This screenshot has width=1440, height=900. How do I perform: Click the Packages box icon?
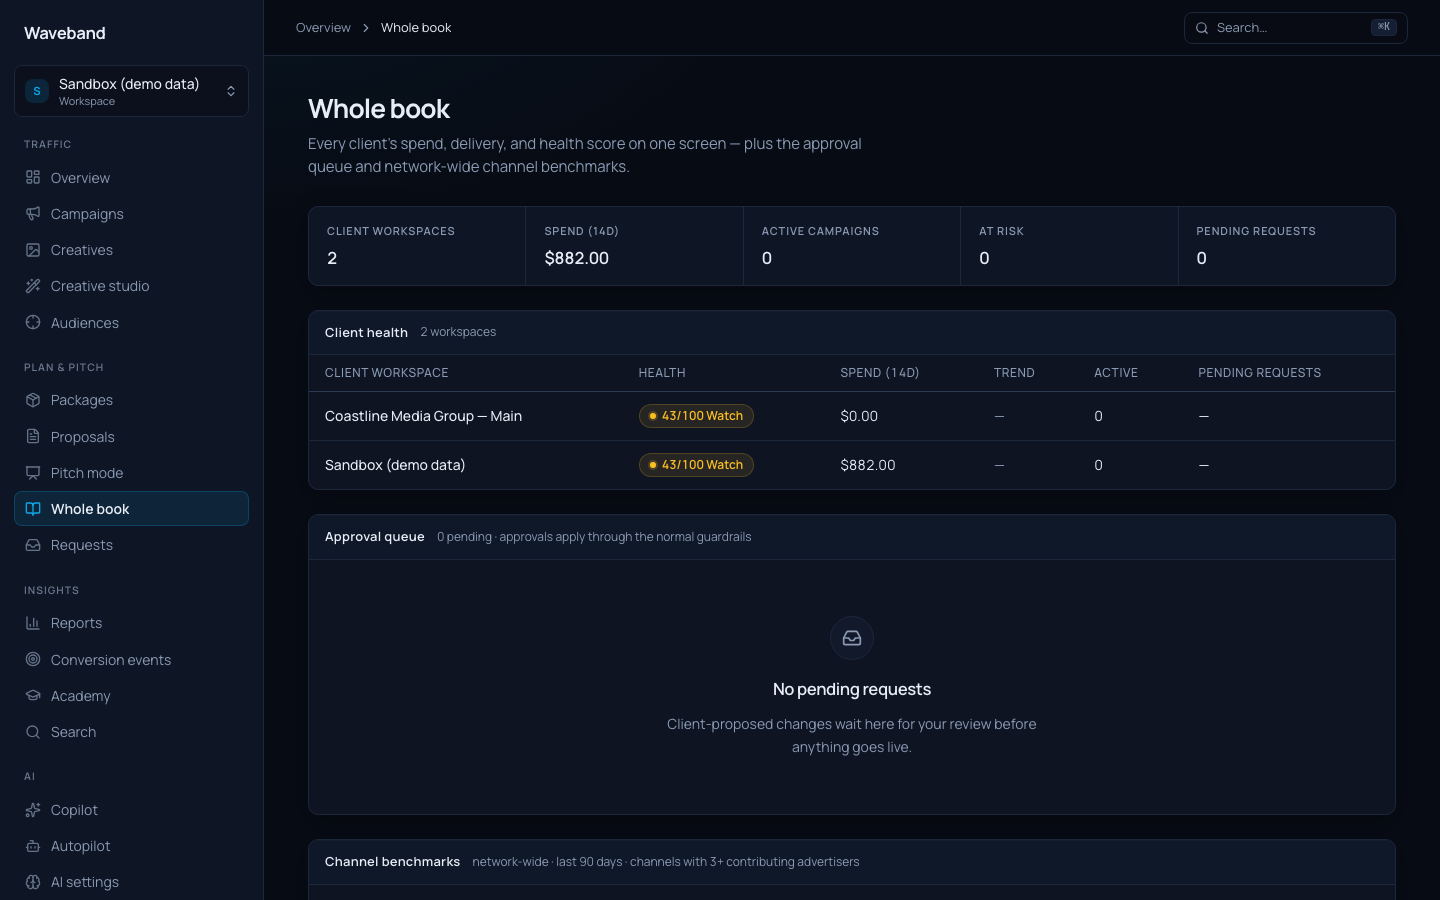click(x=33, y=400)
